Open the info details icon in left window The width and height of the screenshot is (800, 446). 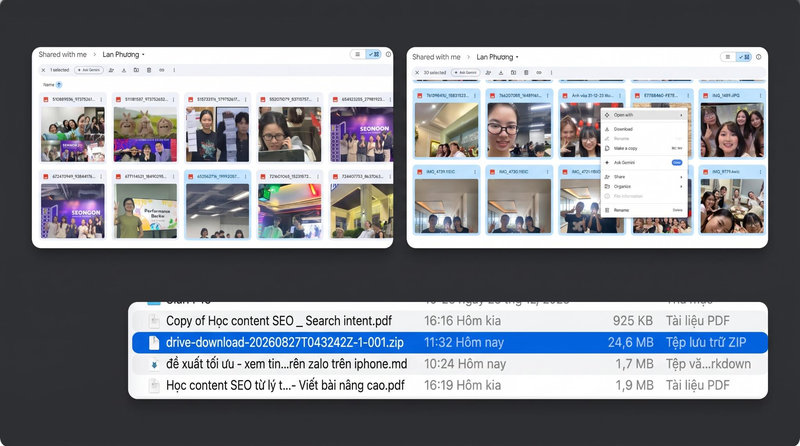click(388, 54)
